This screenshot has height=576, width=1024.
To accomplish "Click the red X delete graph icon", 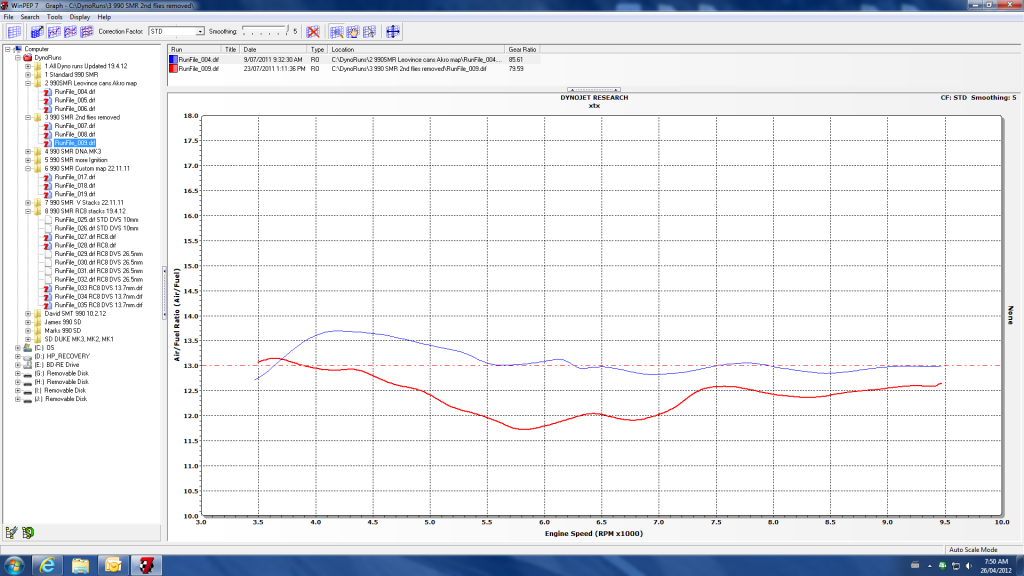I will point(313,31).
